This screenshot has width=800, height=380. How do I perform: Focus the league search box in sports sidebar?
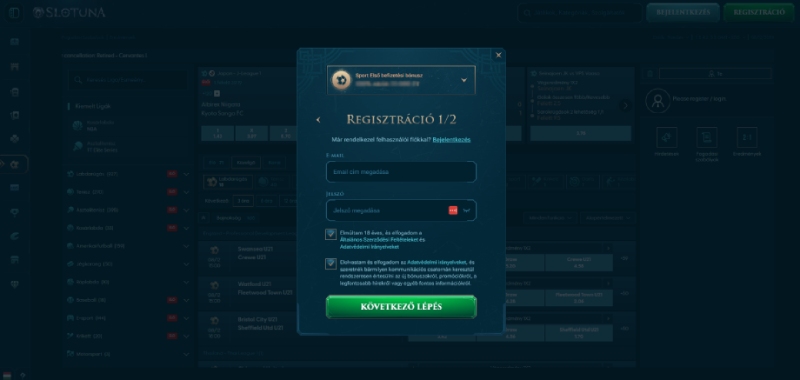pyautogui.click(x=128, y=80)
